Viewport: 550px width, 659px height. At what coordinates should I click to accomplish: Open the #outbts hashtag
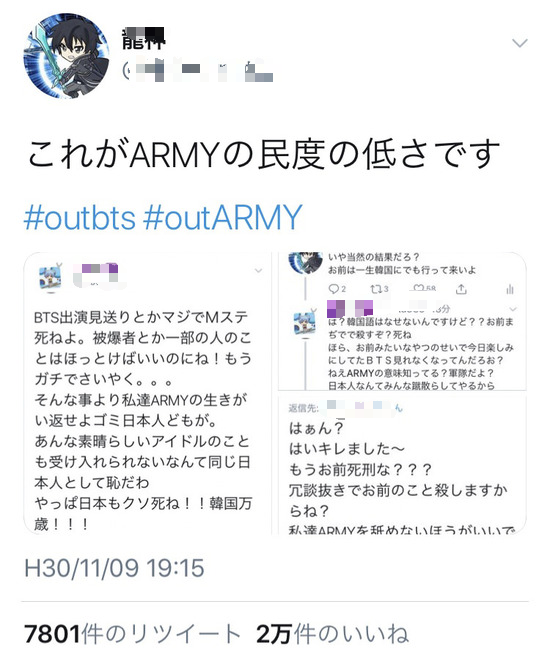80,217
